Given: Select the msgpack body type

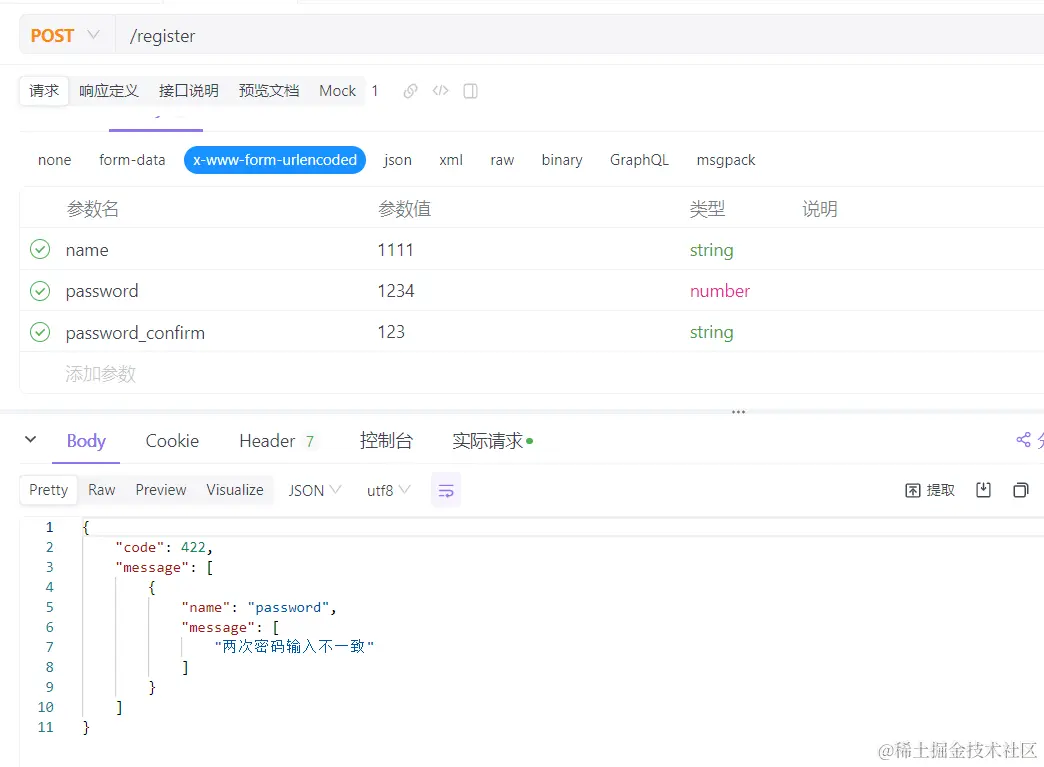Looking at the screenshot, I should coord(726,160).
